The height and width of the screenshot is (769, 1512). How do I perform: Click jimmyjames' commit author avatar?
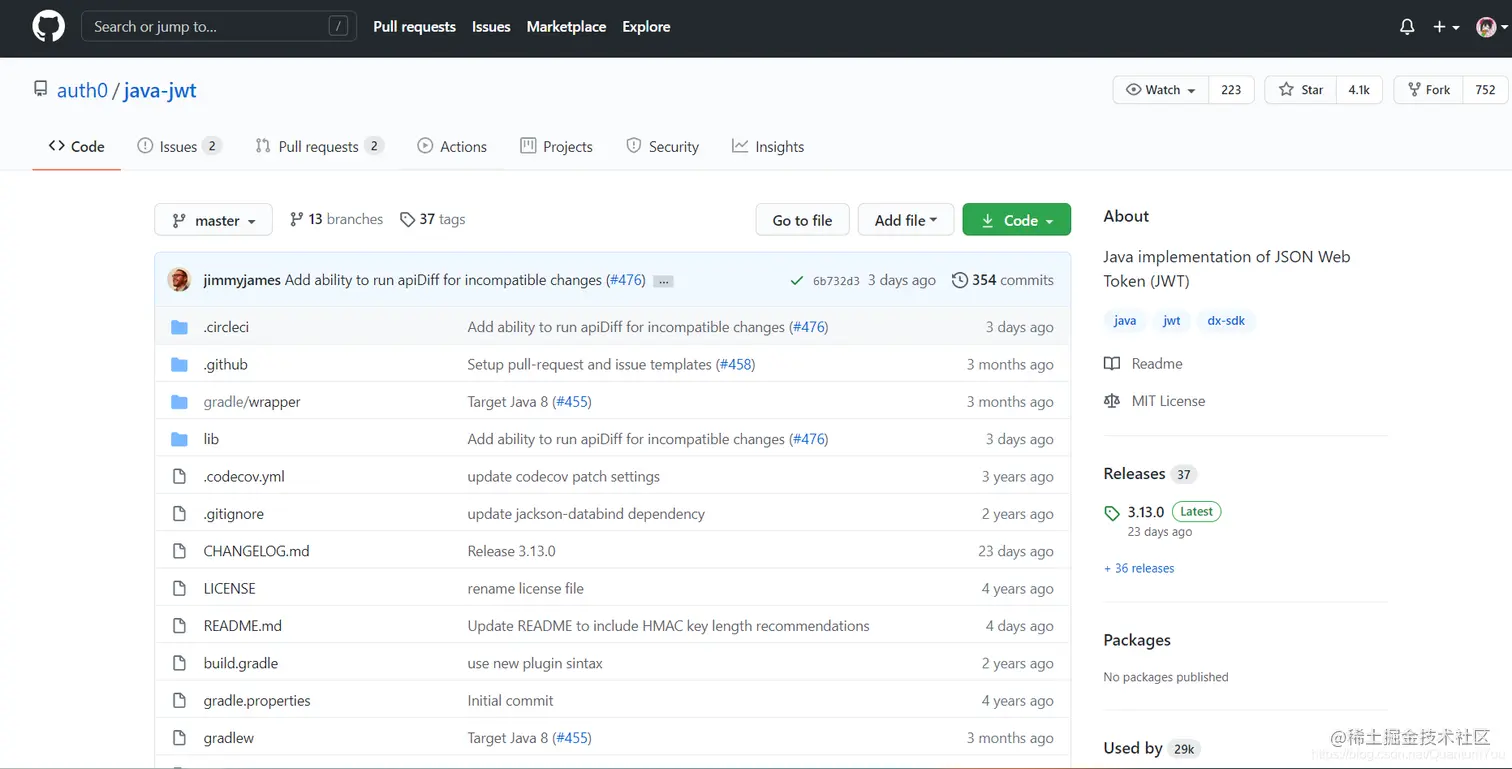pos(179,280)
